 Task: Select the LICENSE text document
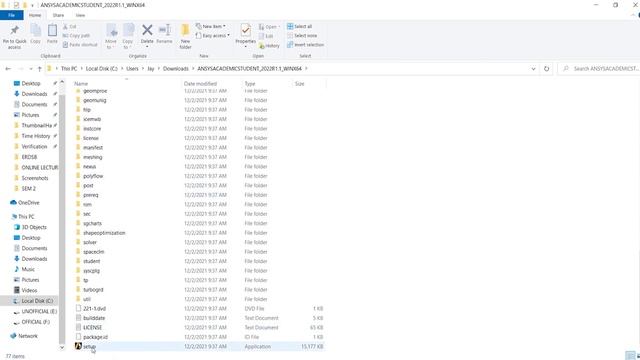pyautogui.click(x=199, y=327)
